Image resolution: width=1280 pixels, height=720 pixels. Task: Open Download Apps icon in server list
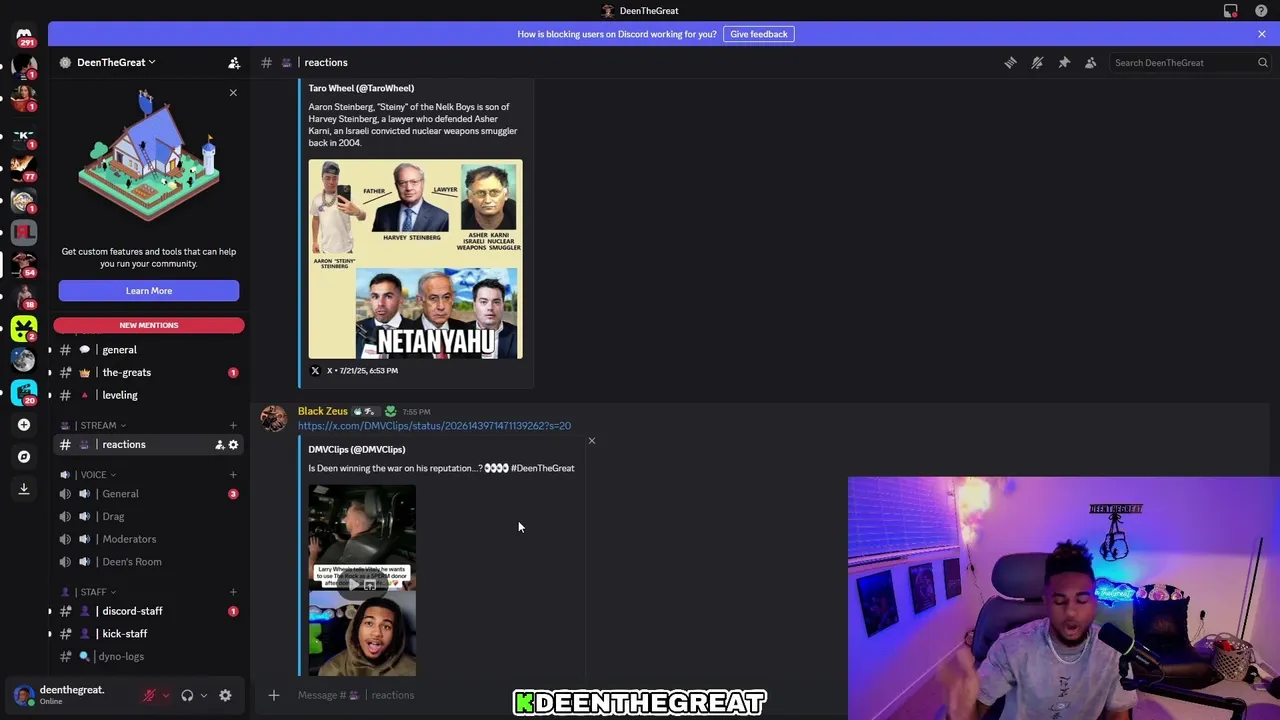pos(24,489)
